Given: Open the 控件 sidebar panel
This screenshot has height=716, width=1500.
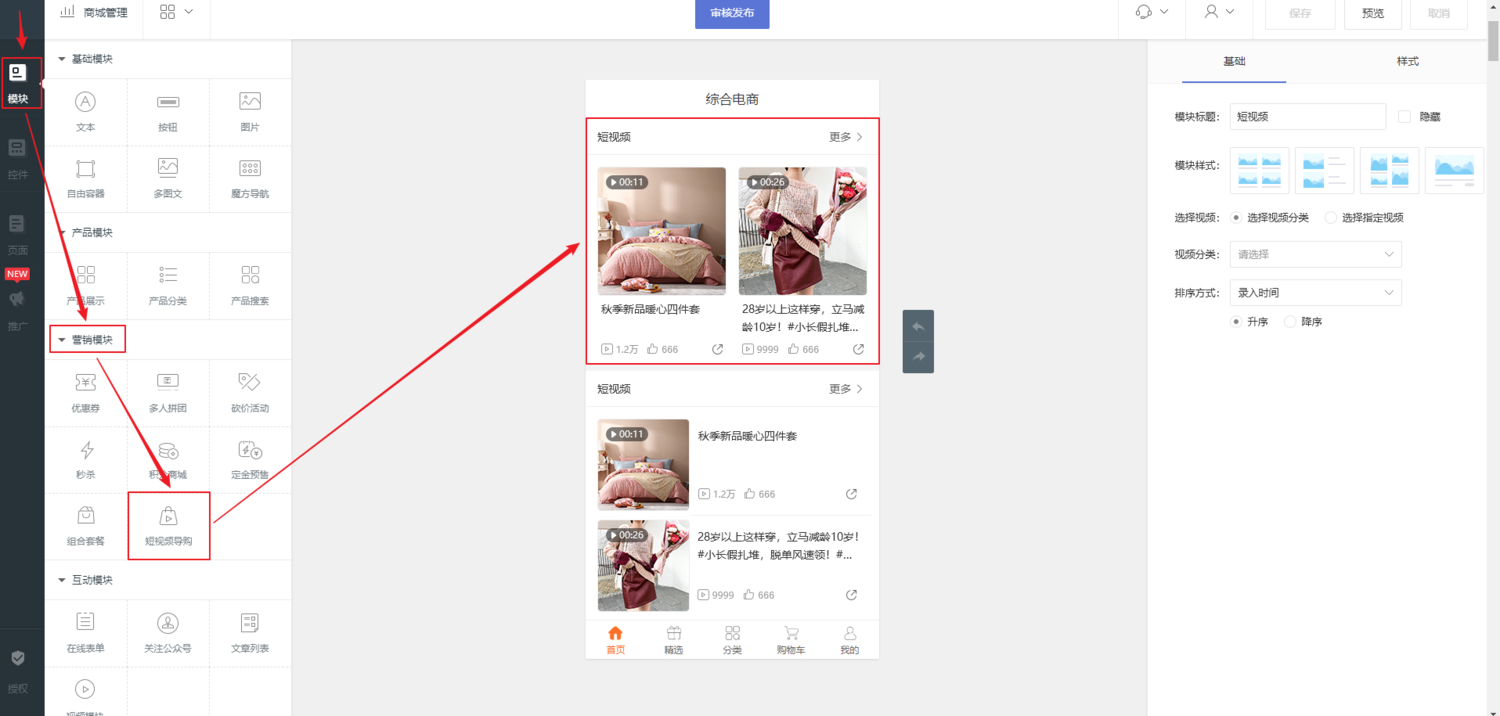Looking at the screenshot, I should [18, 159].
